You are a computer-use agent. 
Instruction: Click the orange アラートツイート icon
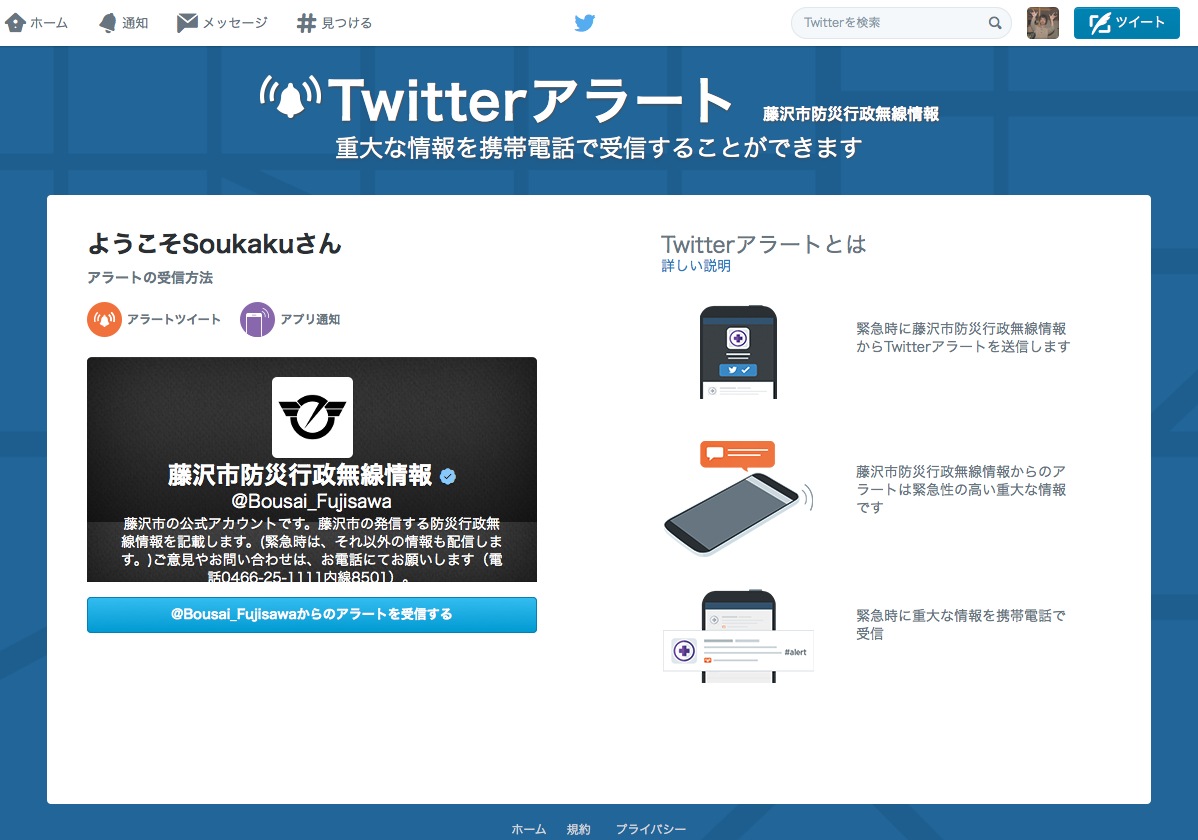pyautogui.click(x=105, y=319)
